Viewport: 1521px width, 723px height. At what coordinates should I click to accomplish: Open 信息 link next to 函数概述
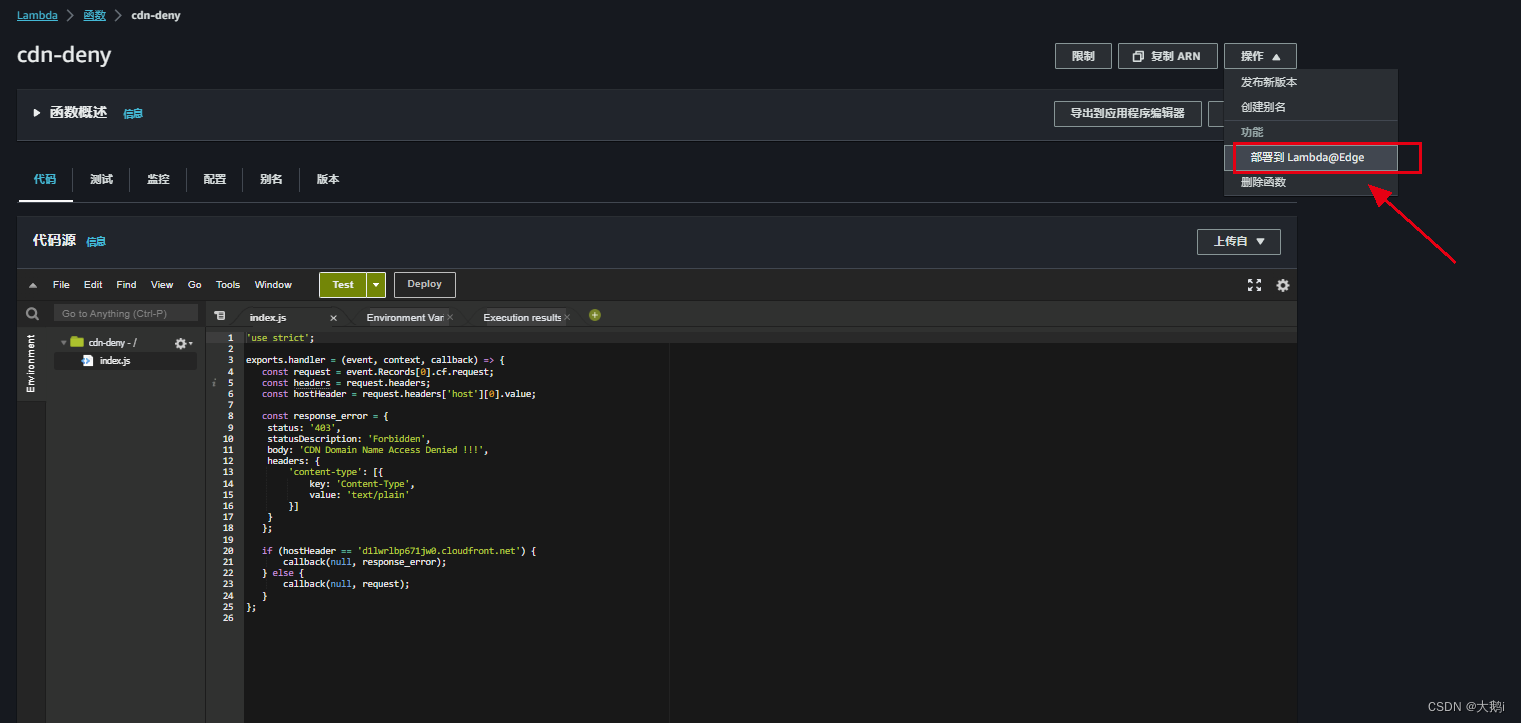133,114
